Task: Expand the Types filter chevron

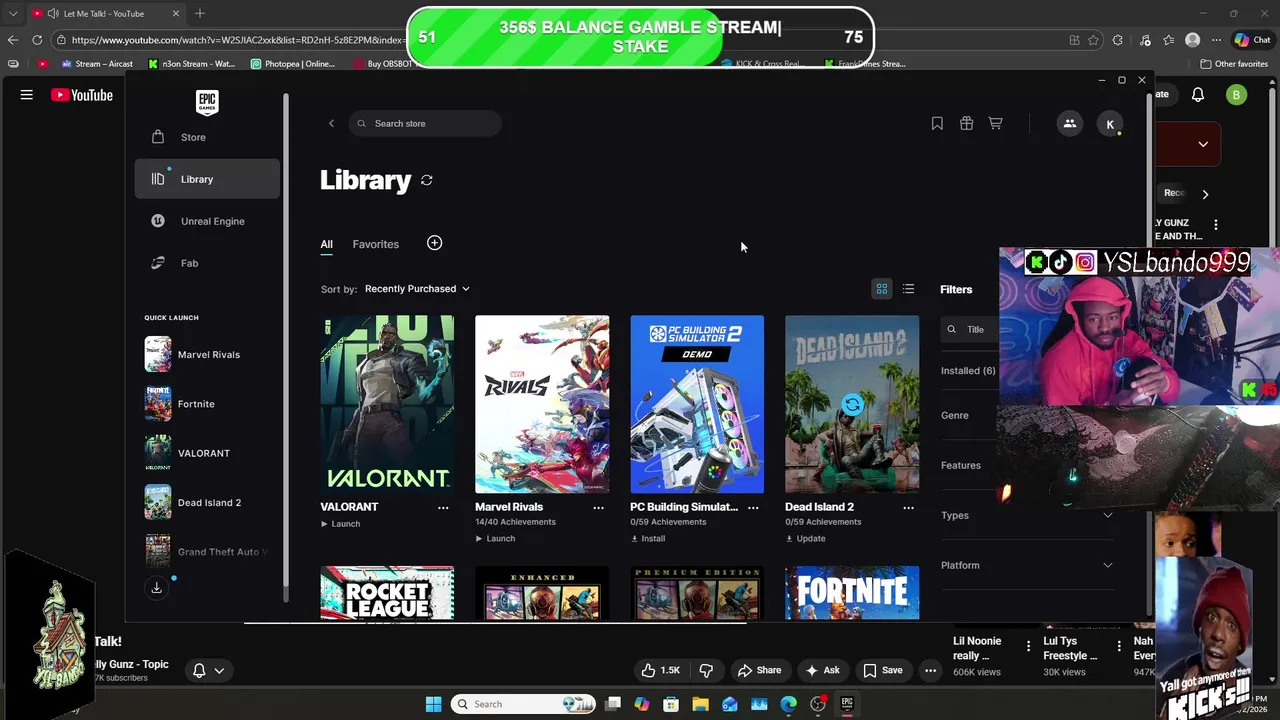Action: click(1107, 515)
